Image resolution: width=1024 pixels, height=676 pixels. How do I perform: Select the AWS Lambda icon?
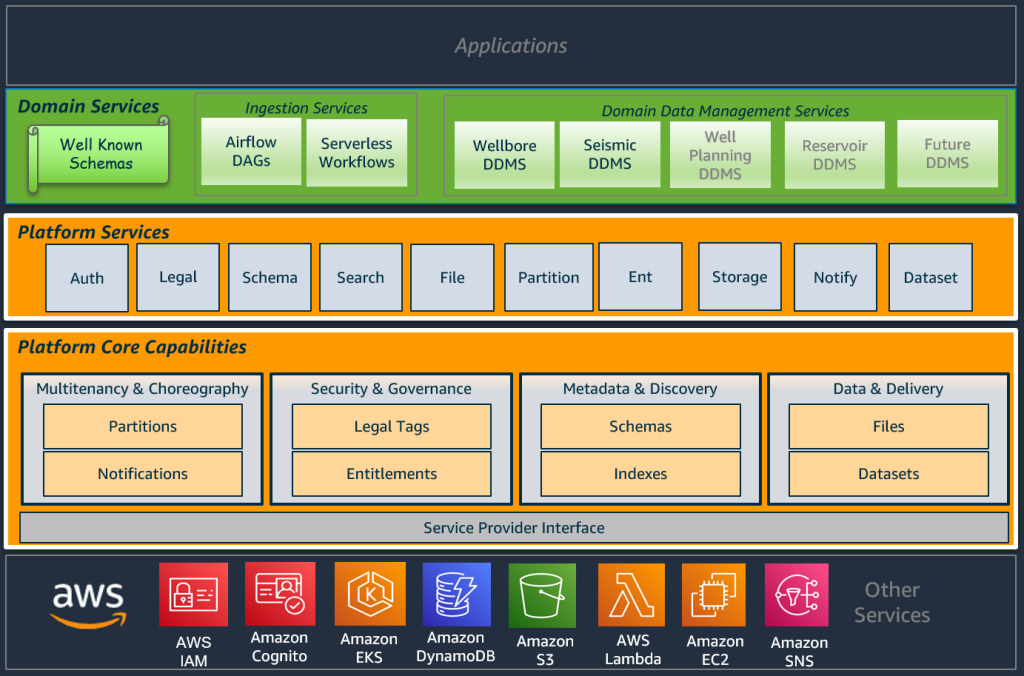pyautogui.click(x=630, y=594)
